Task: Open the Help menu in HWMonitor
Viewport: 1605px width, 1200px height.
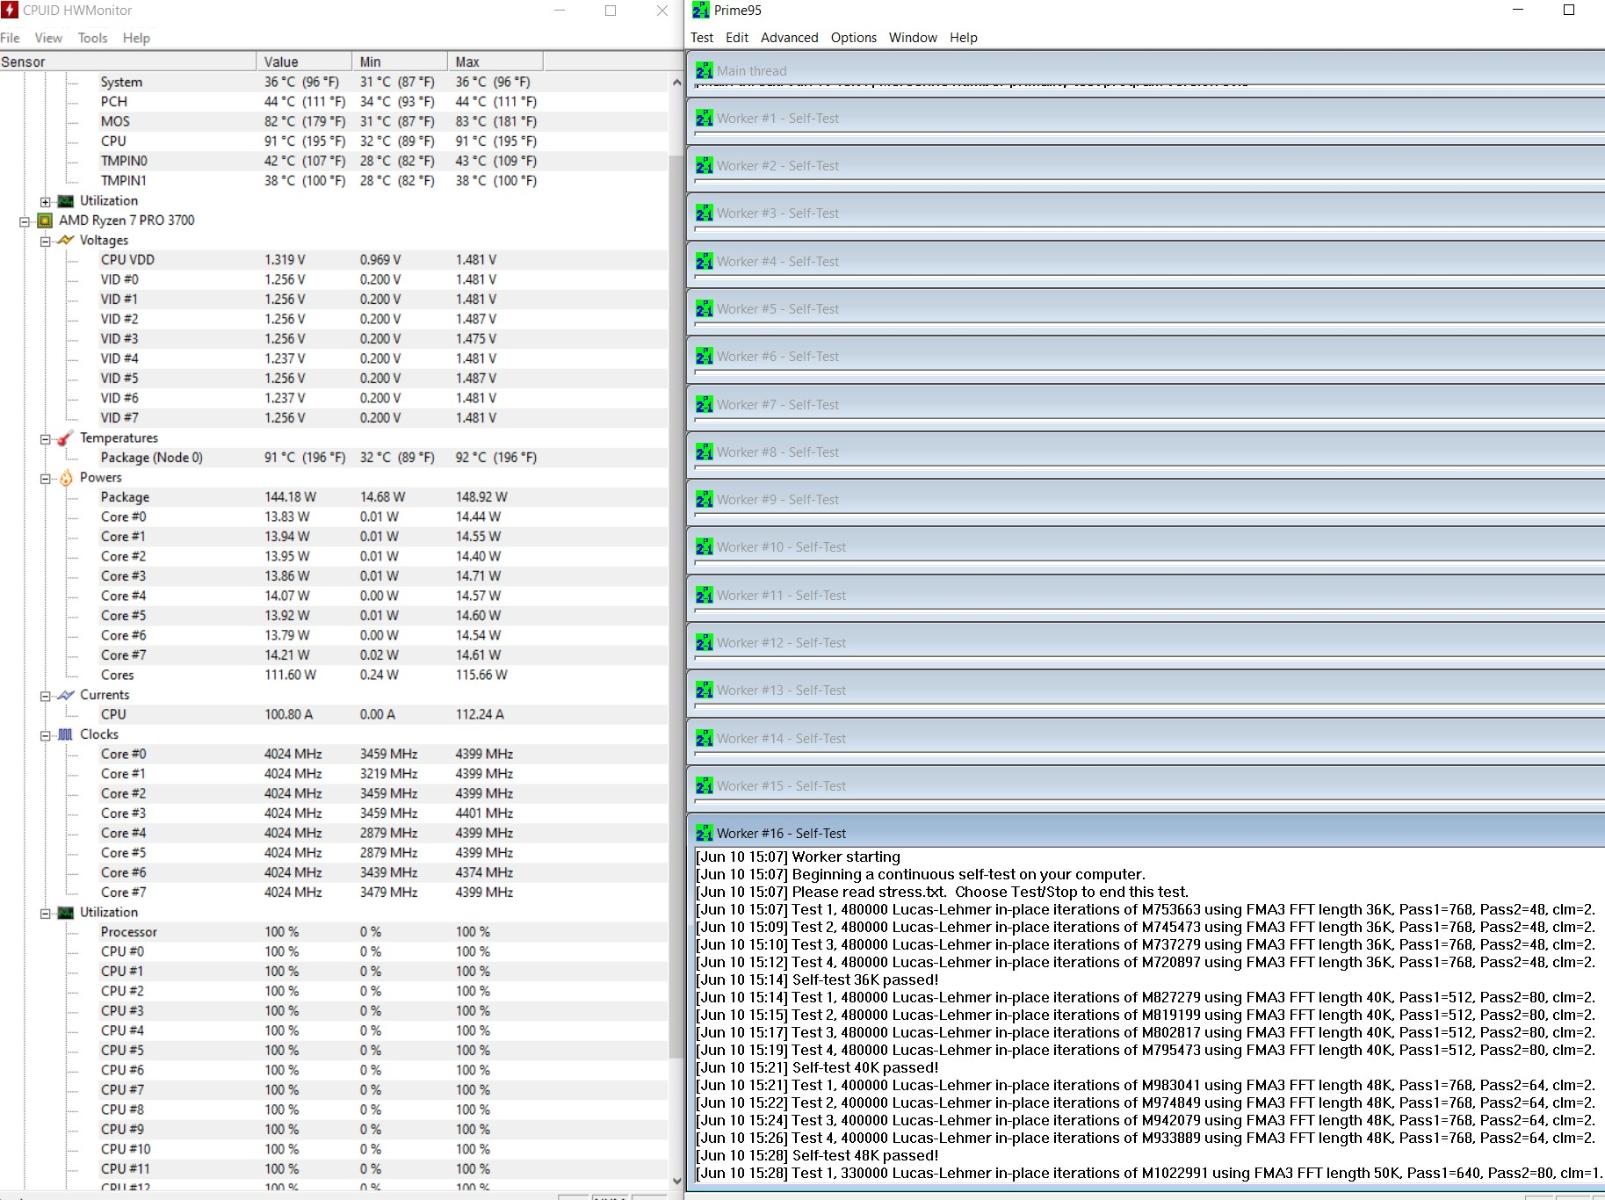Action: click(x=136, y=38)
